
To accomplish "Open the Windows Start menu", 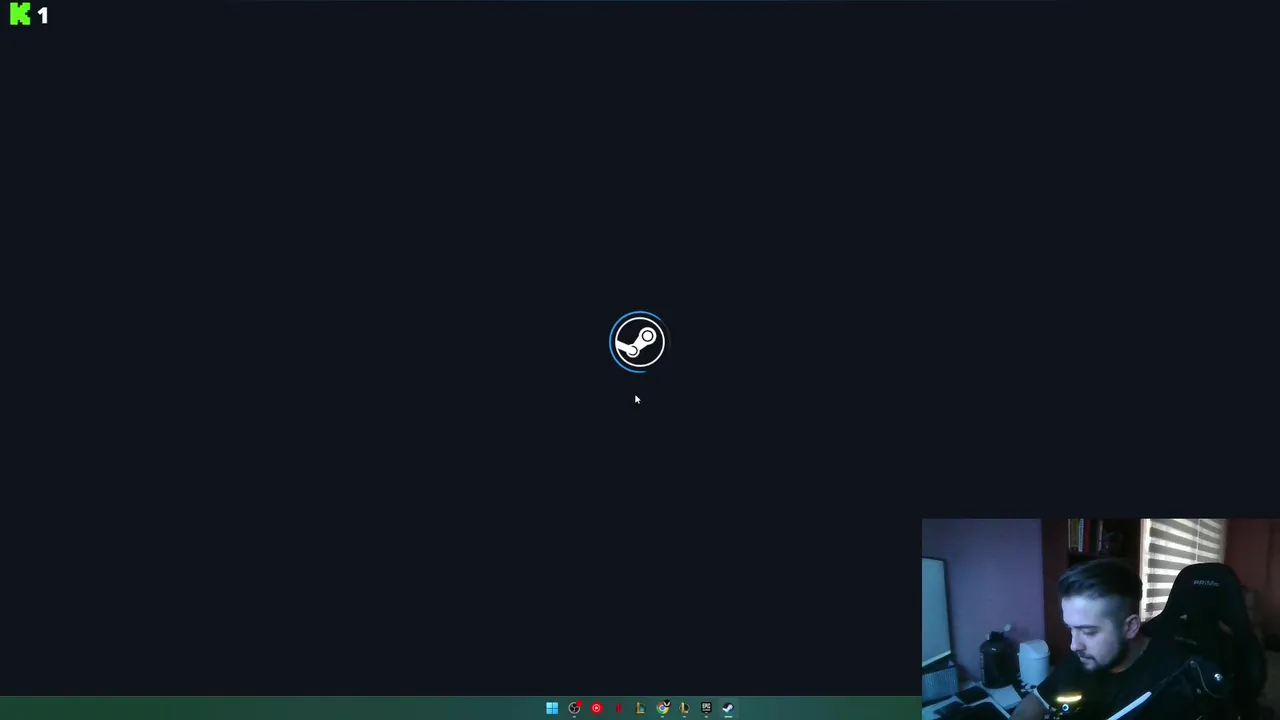I will (x=552, y=708).
